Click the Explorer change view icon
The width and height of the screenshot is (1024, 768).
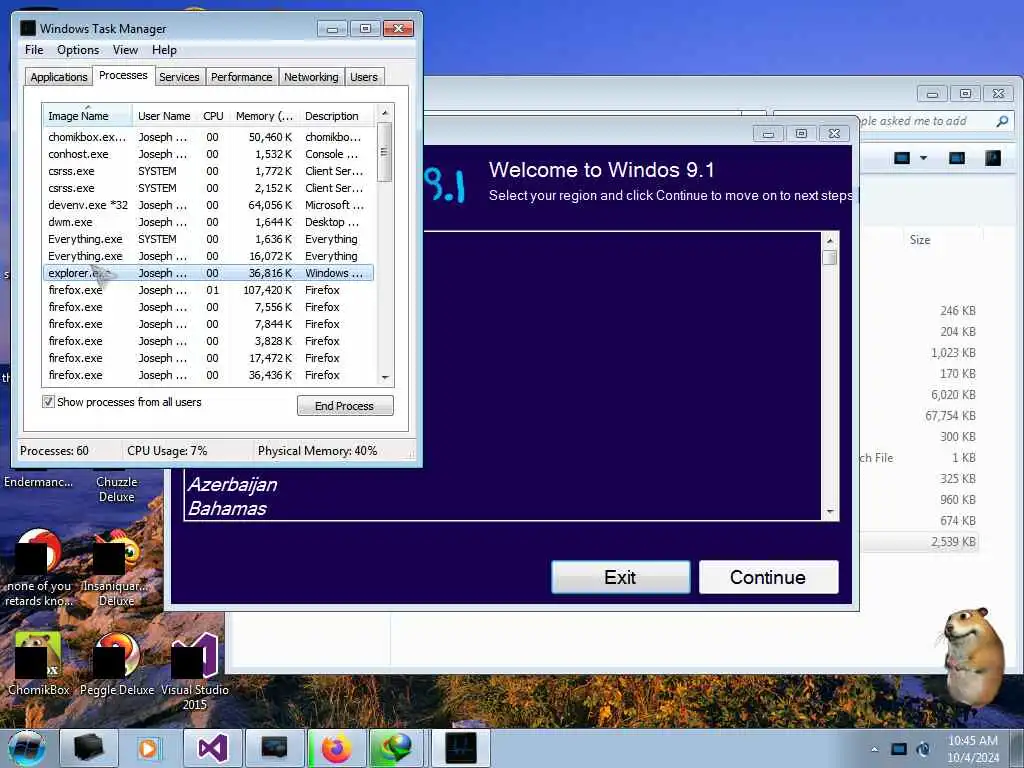(x=902, y=157)
